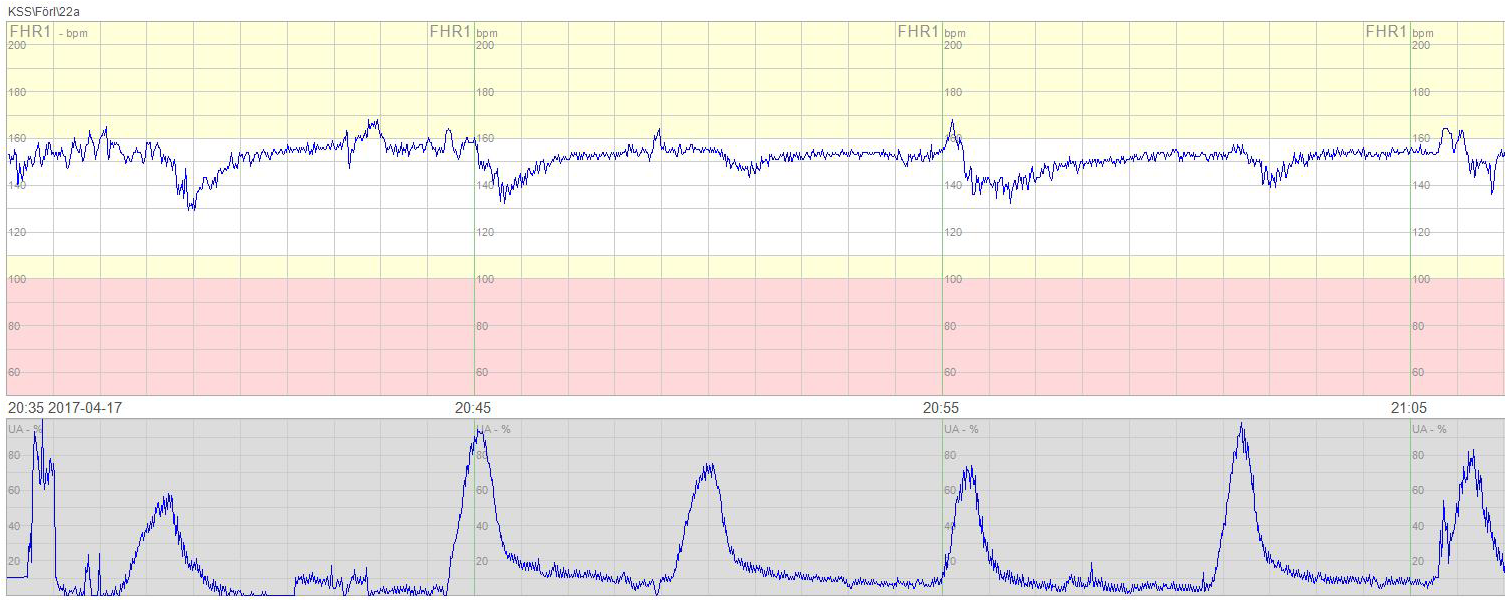
Task: Click the yellow zone above 180 bpm
Action: pyautogui.click(x=700, y=55)
